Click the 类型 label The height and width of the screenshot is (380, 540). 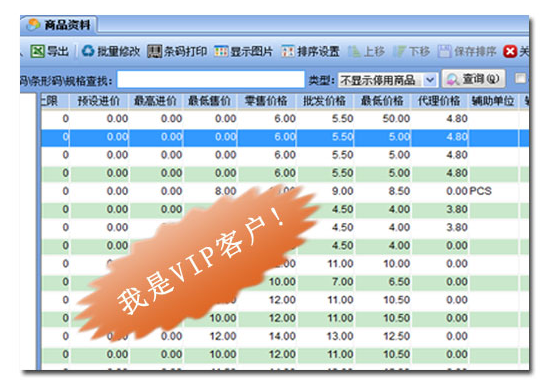click(322, 80)
